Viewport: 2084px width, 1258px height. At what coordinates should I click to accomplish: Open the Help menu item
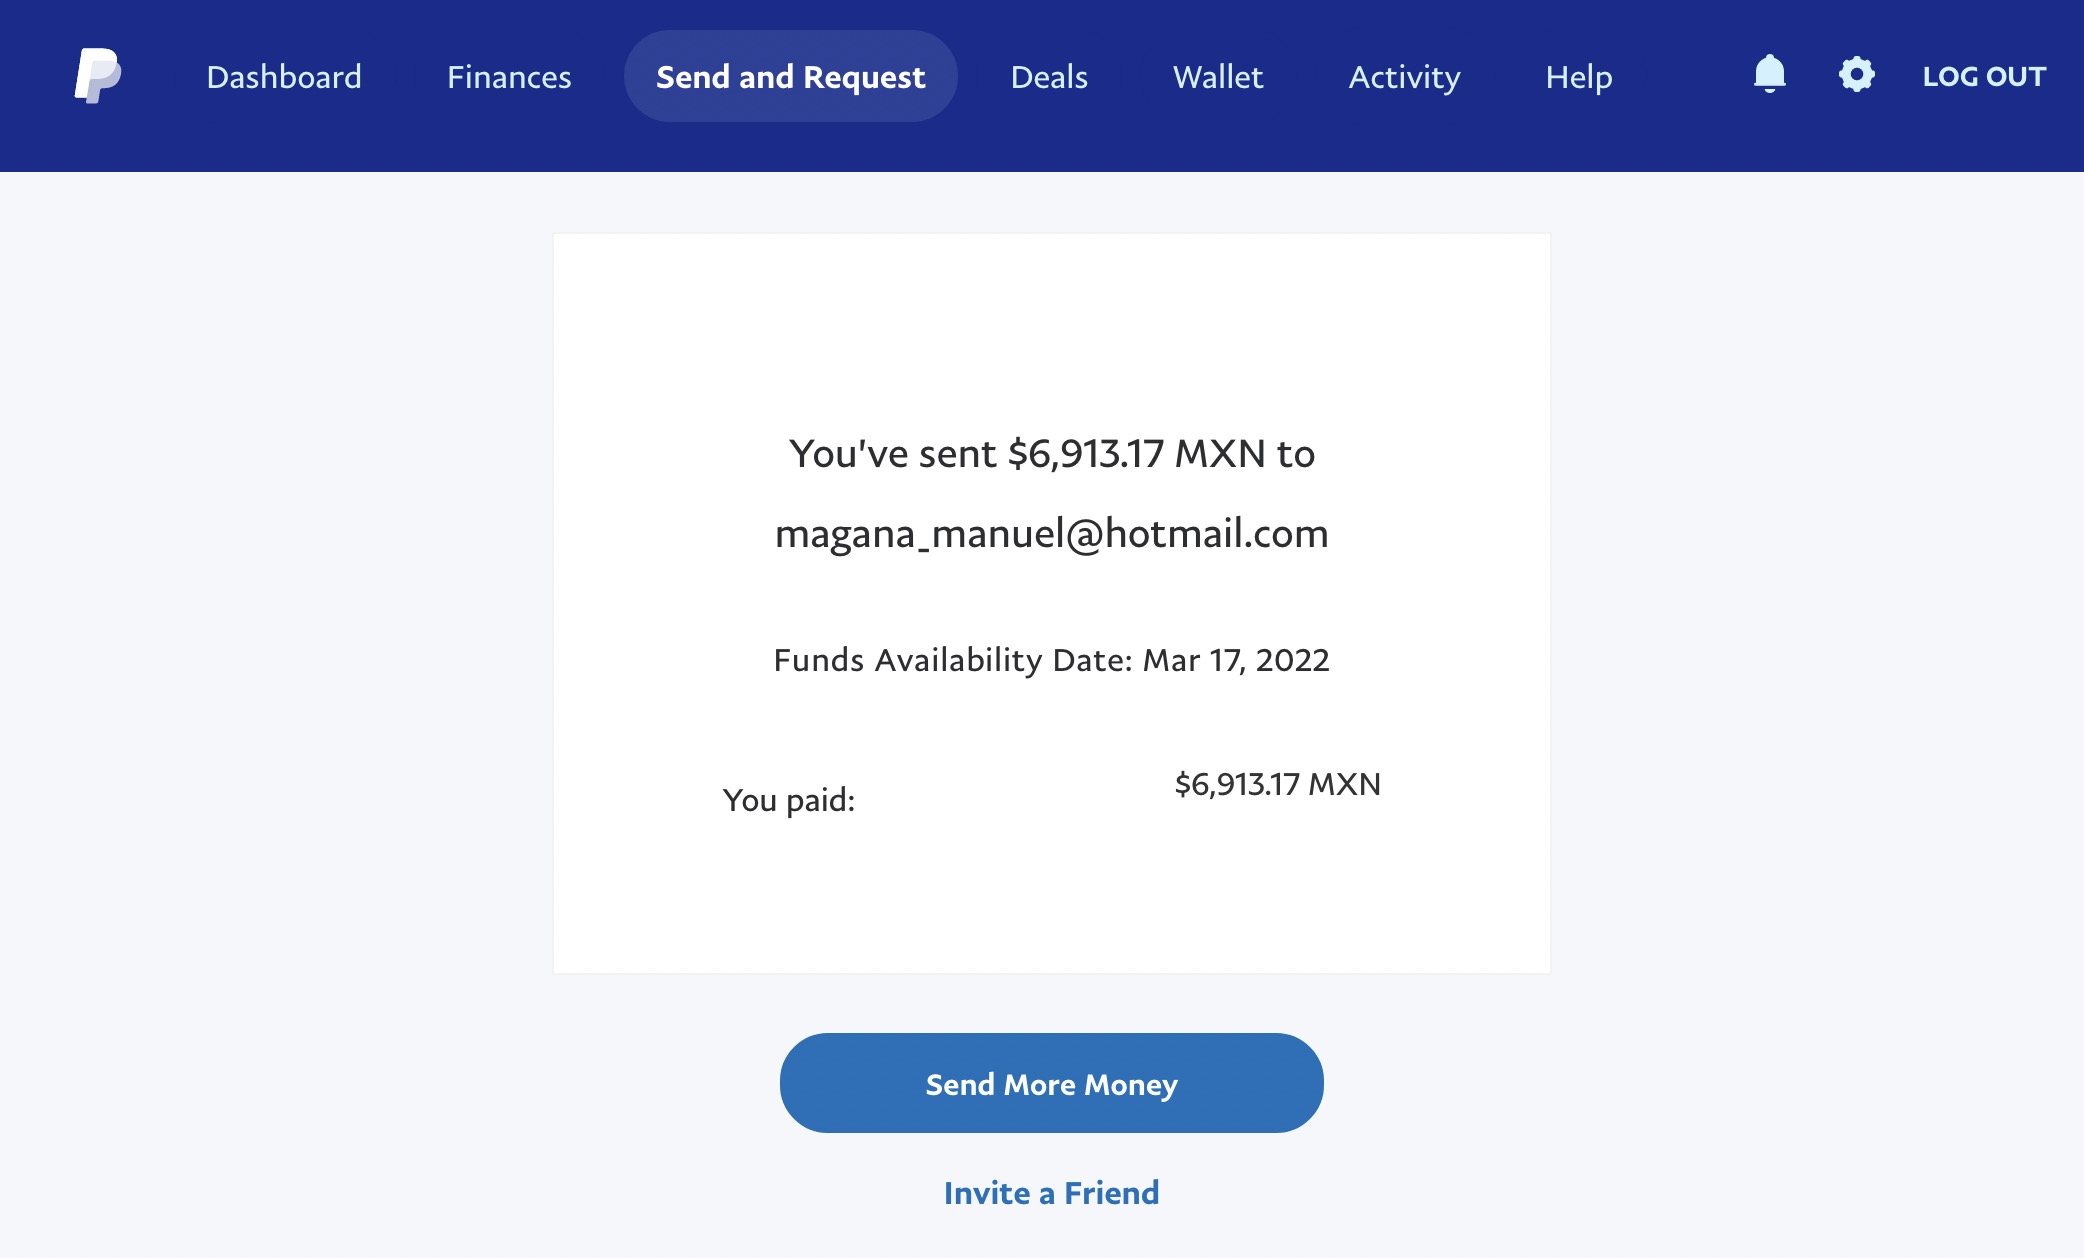pyautogui.click(x=1579, y=77)
